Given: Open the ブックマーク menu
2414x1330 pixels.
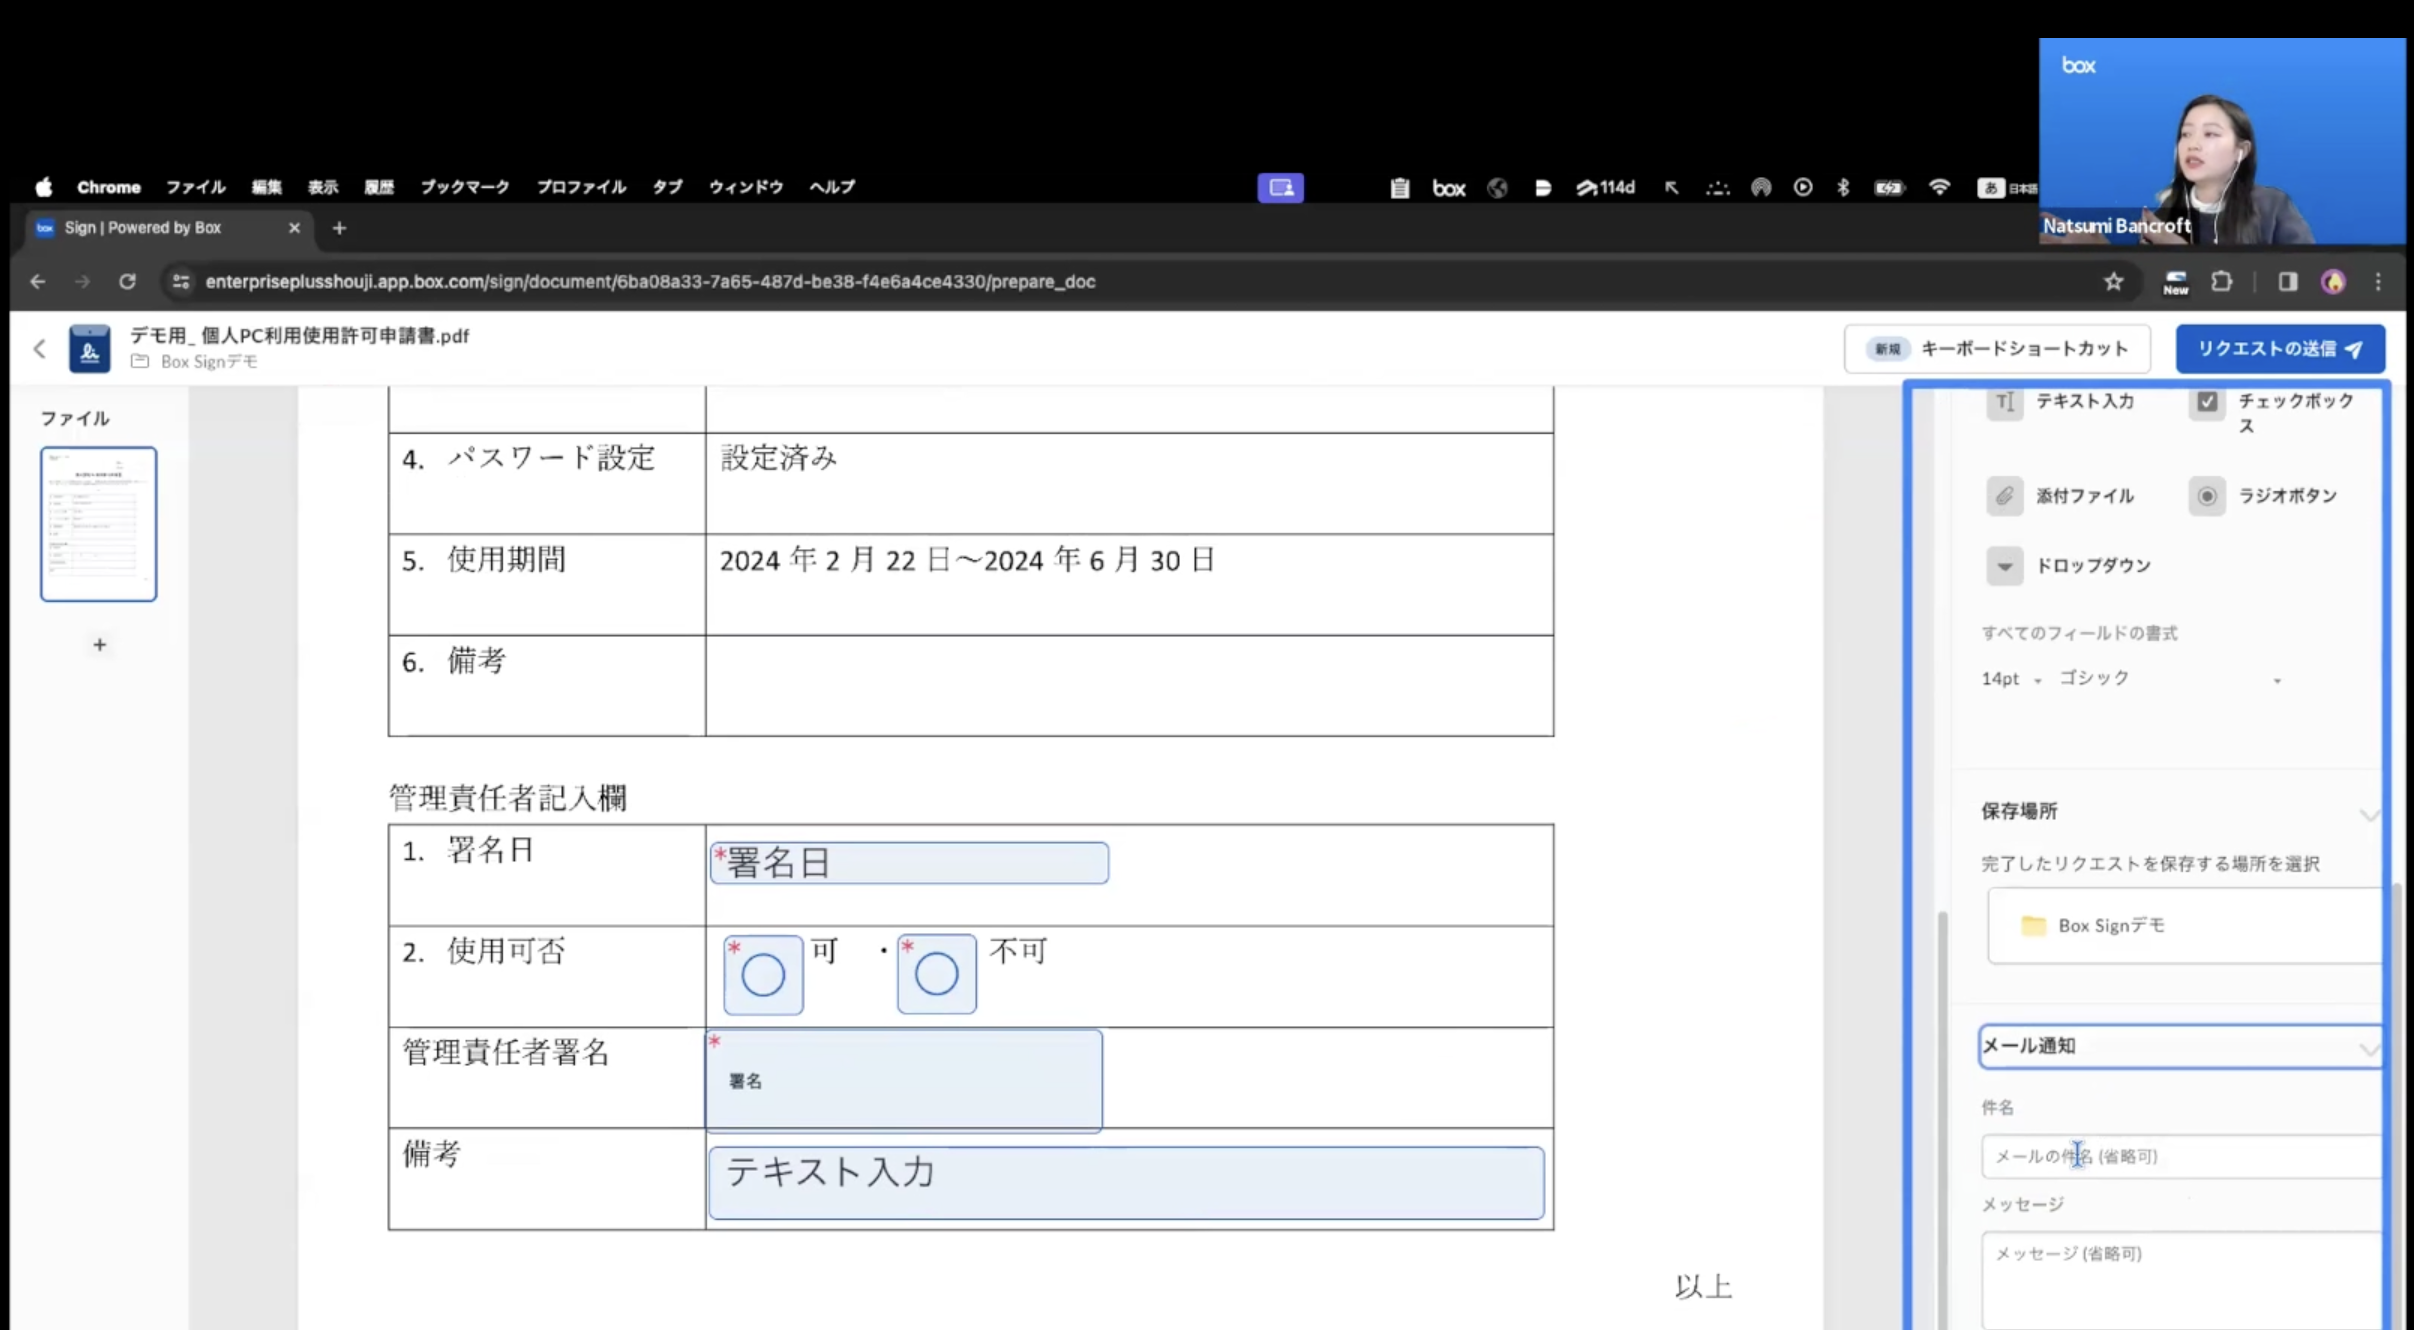Looking at the screenshot, I should tap(465, 187).
